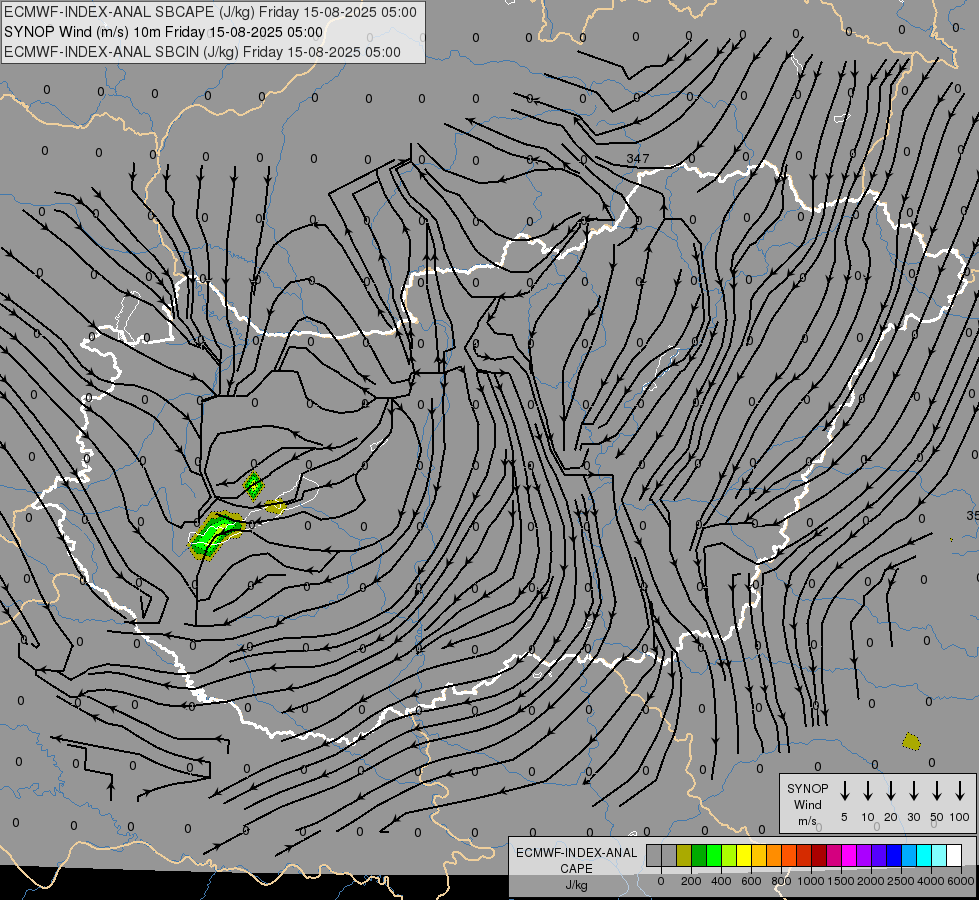
Task: Click the '347' value on the map
Action: coord(637,159)
